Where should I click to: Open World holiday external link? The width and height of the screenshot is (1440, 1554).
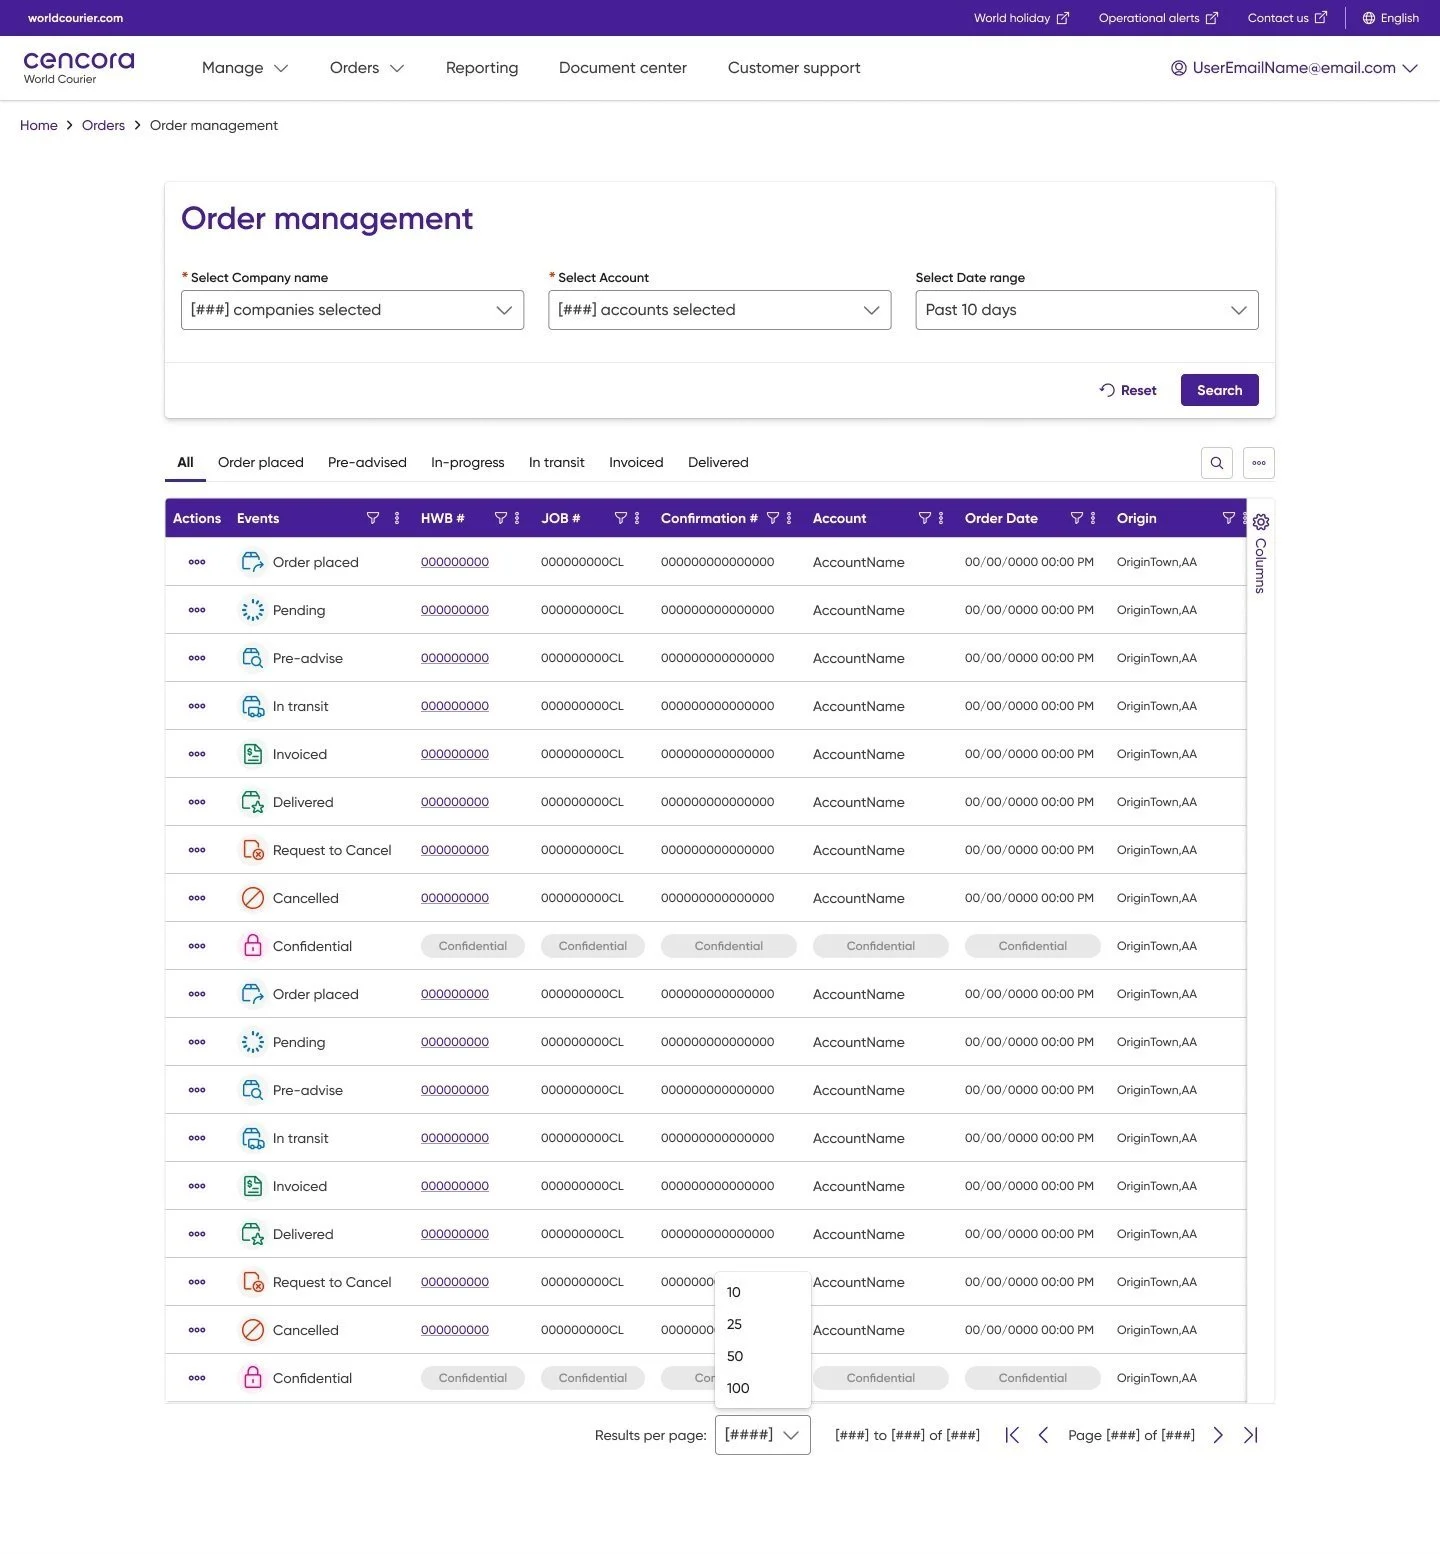pyautogui.click(x=1022, y=18)
